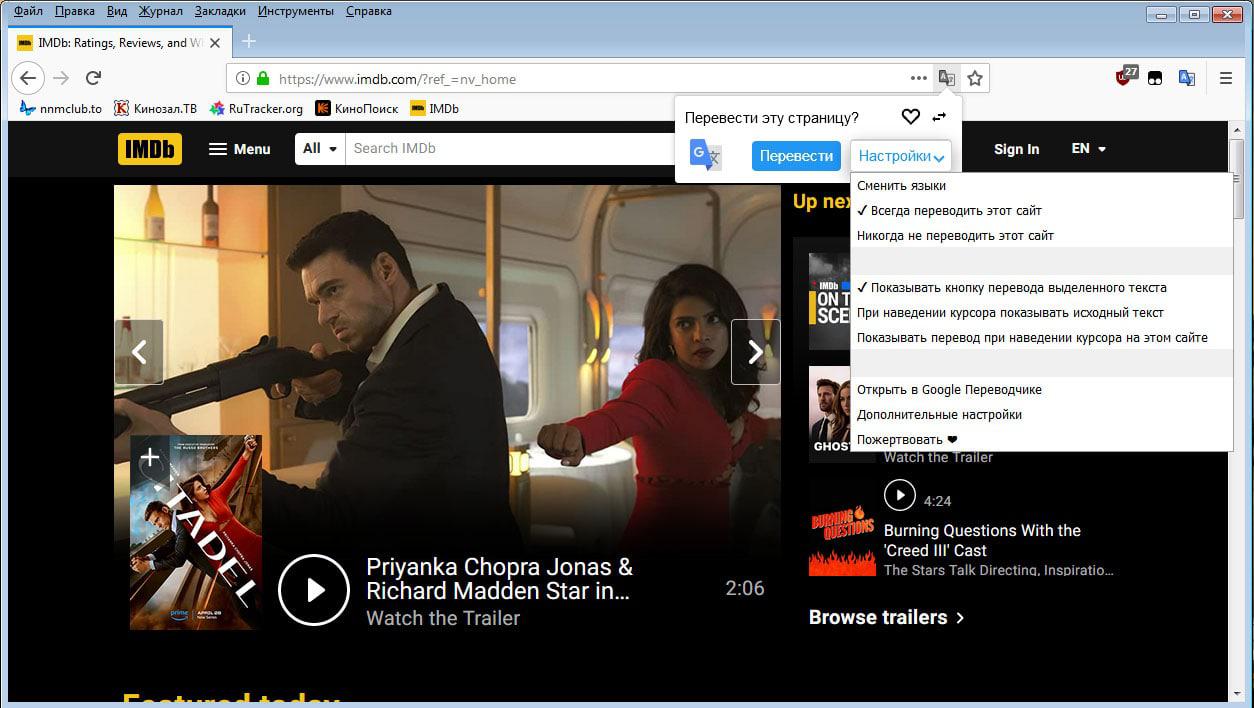Click the Burning Questions thumbnail
Viewport: 1254px width, 708px height.
pyautogui.click(x=842, y=539)
